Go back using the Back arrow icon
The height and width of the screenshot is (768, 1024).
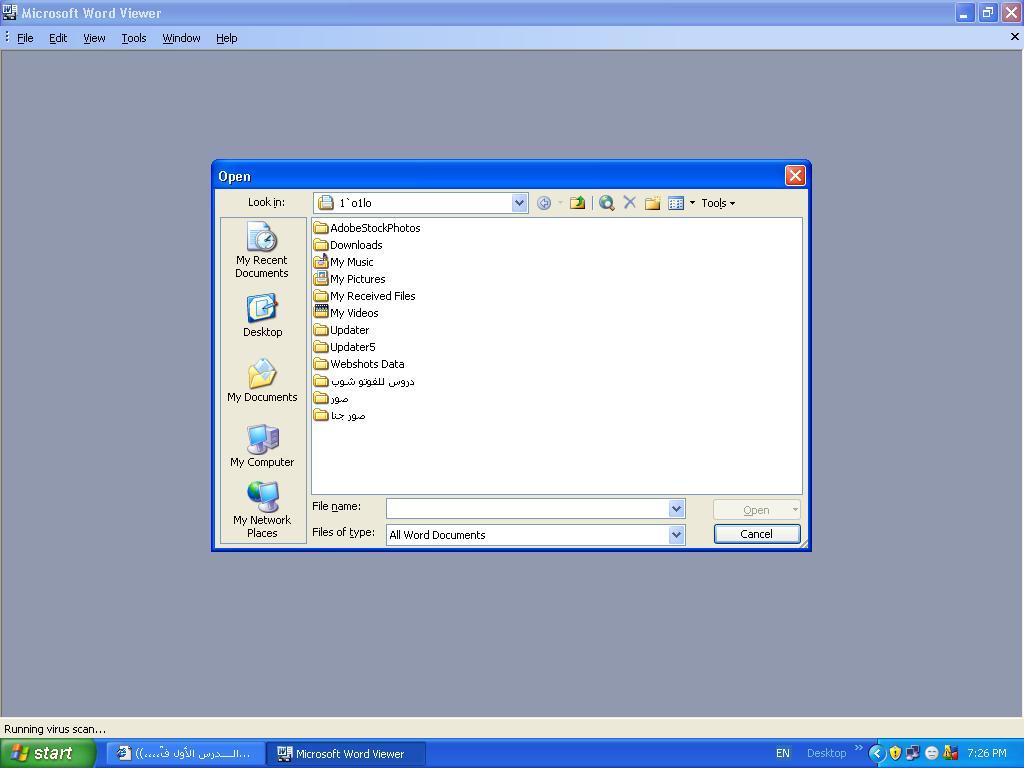tap(543, 203)
